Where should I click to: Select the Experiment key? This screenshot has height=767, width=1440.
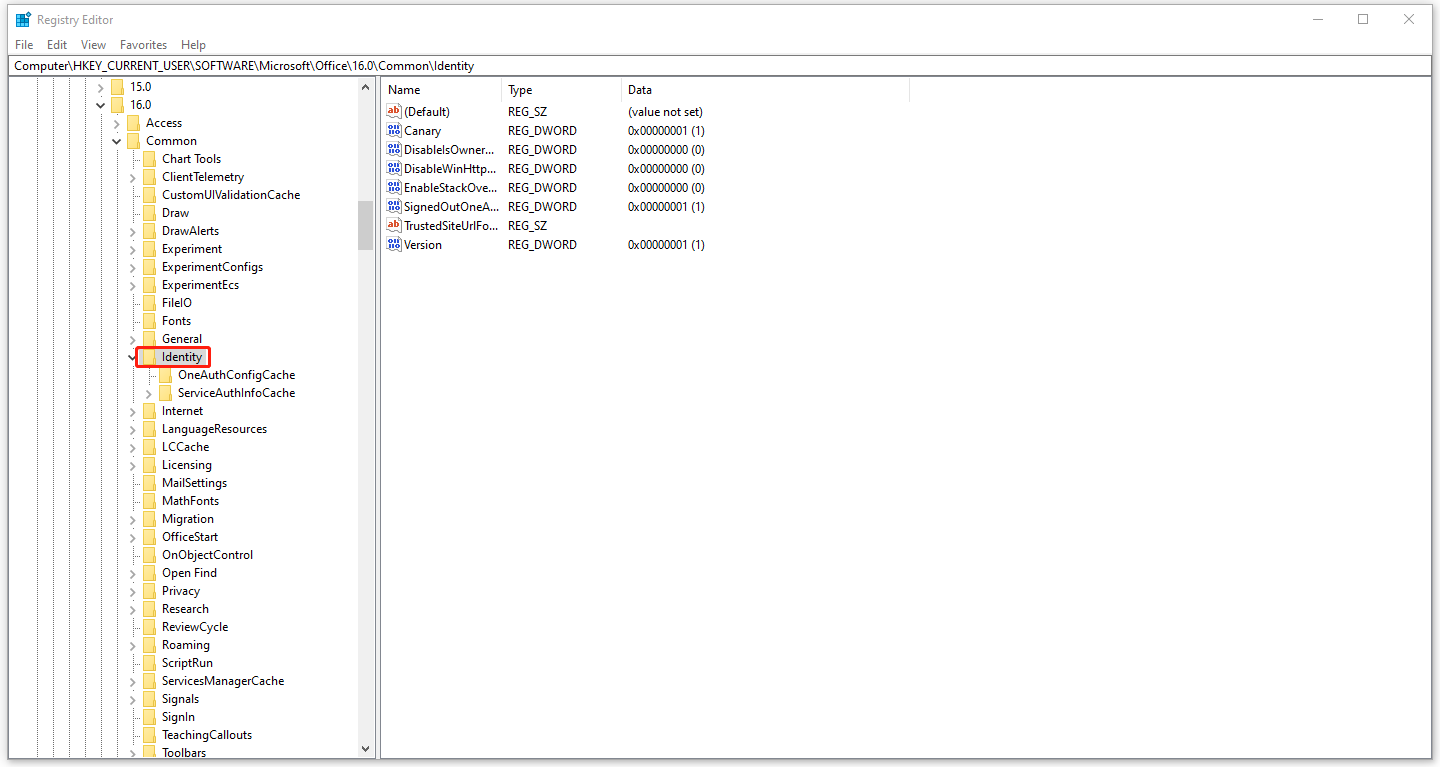[192, 249]
